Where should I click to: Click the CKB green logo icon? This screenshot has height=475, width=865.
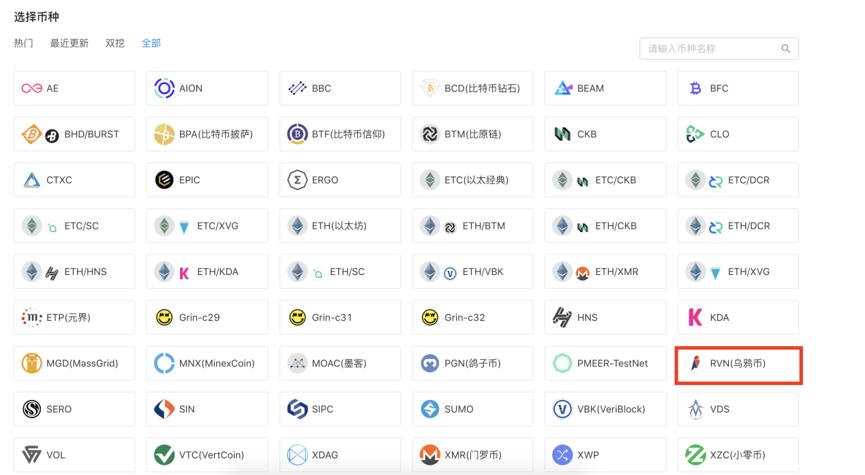563,134
